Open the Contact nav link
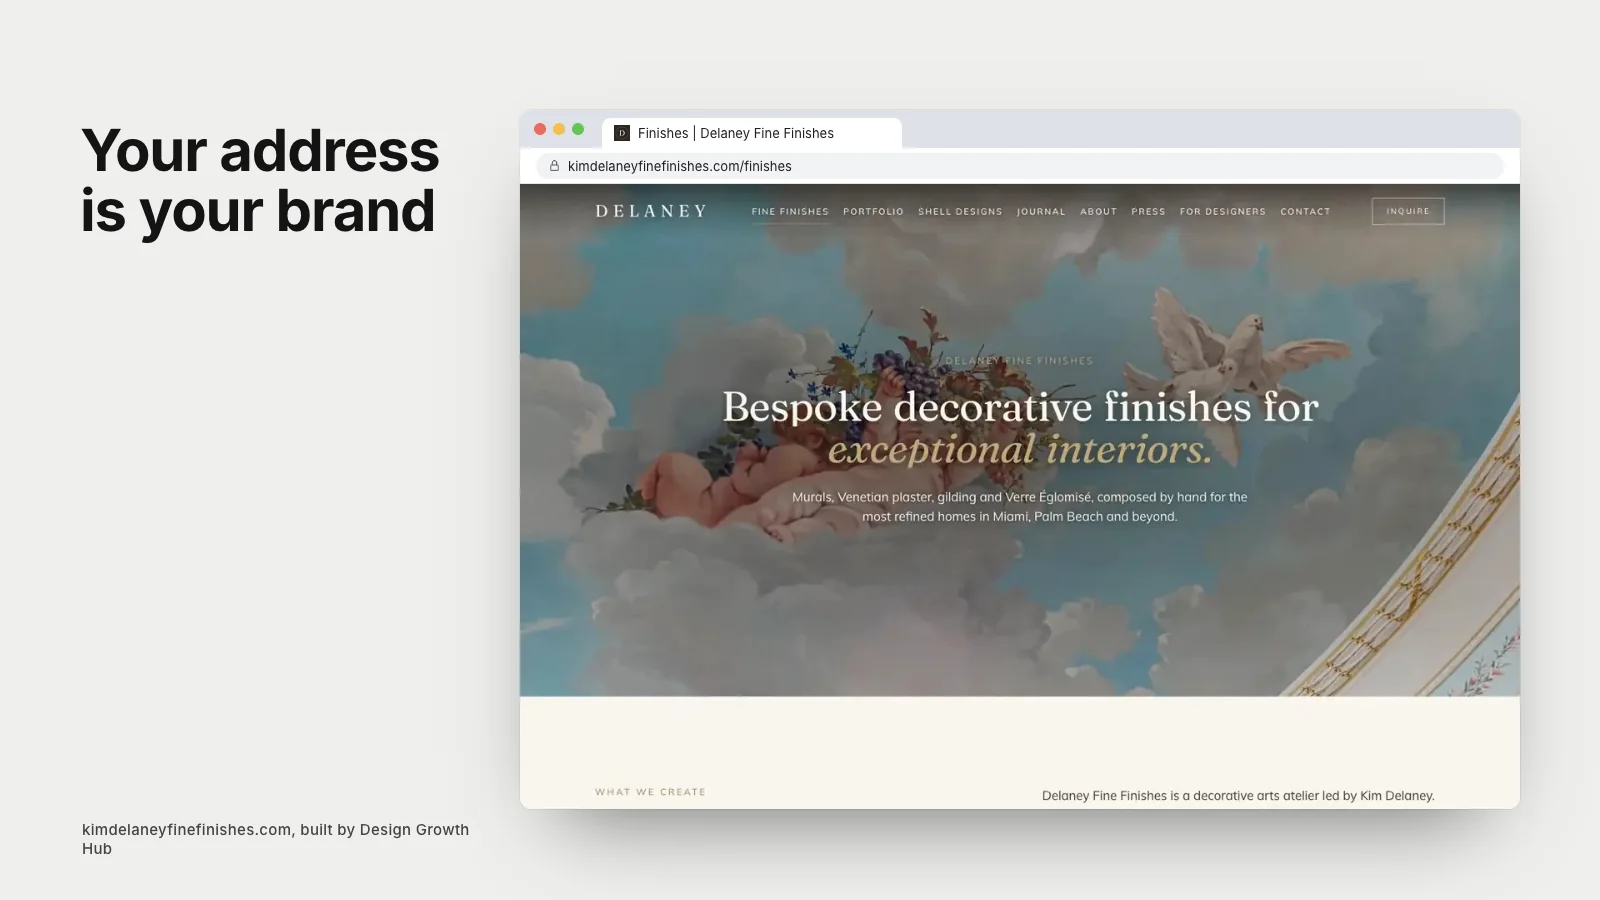The height and width of the screenshot is (900, 1600). click(1305, 212)
